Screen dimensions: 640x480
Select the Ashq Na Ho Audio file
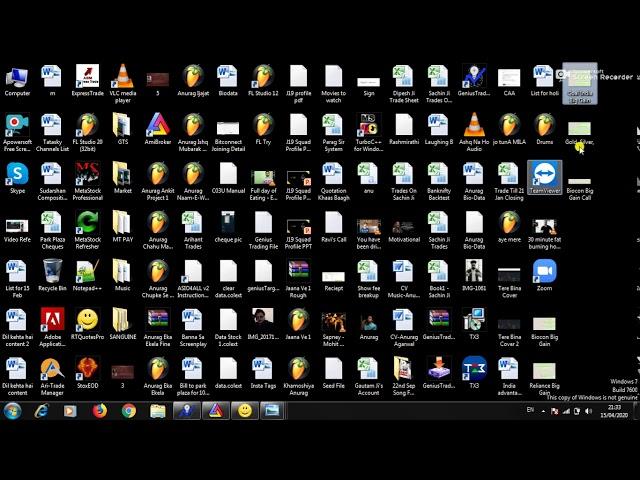pos(474,132)
